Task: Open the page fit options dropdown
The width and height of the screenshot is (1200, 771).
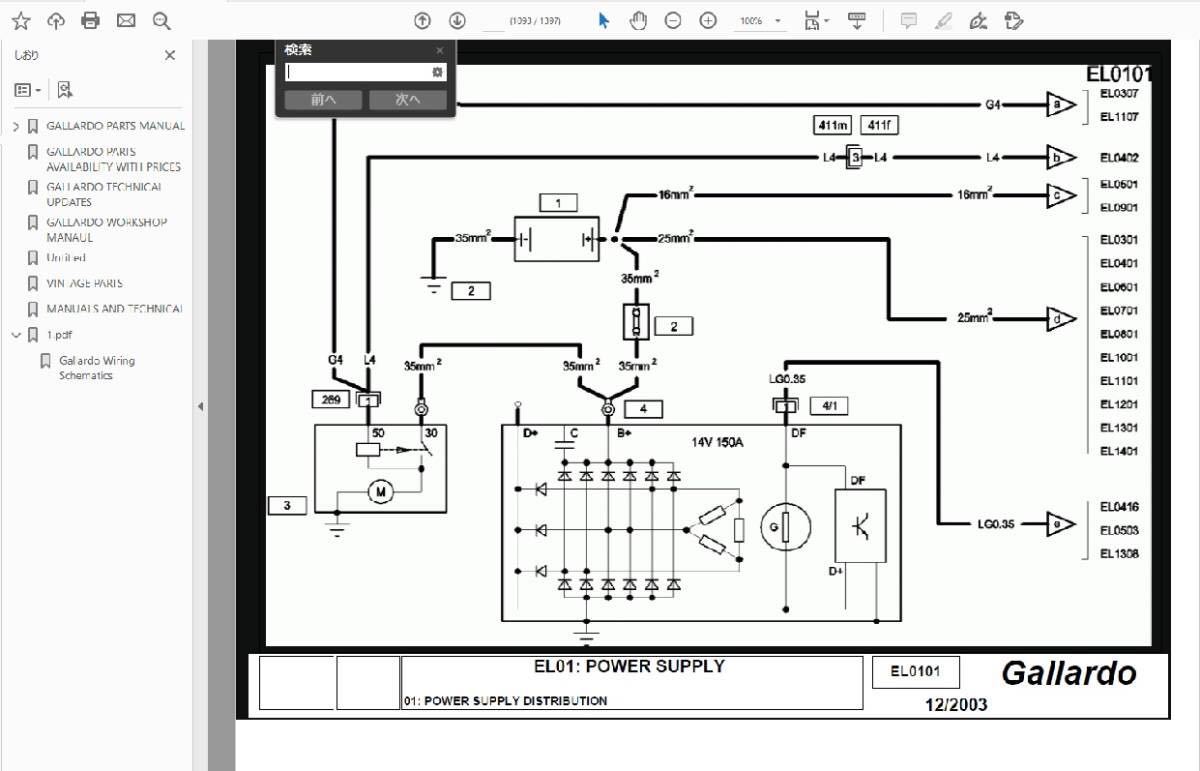Action: click(x=815, y=20)
